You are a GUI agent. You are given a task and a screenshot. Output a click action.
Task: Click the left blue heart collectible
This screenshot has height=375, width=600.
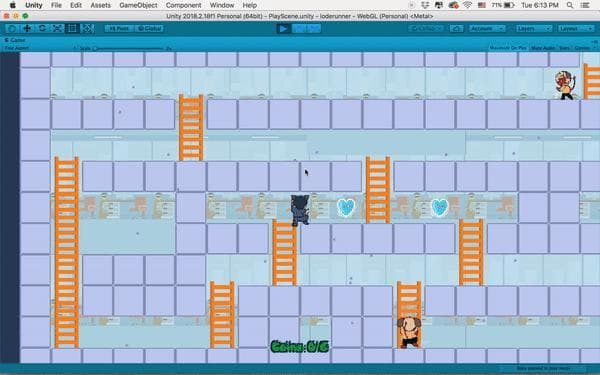346,208
